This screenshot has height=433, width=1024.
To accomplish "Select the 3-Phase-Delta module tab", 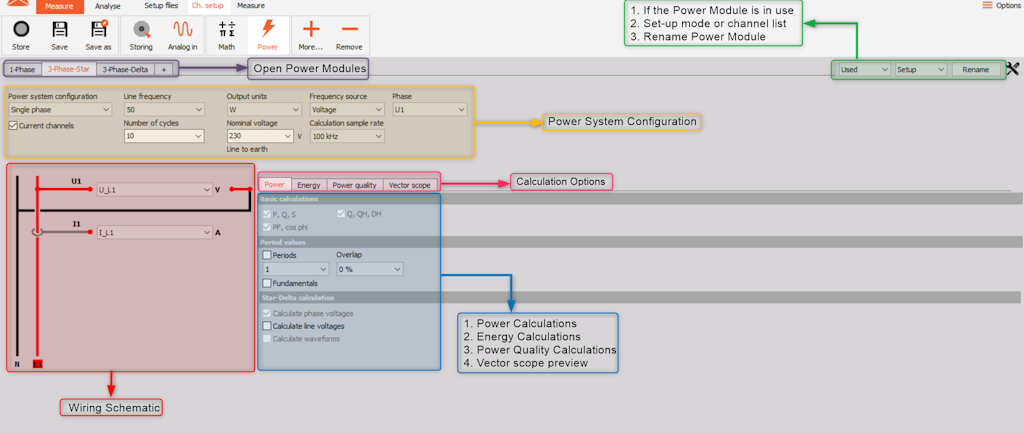I will [125, 69].
